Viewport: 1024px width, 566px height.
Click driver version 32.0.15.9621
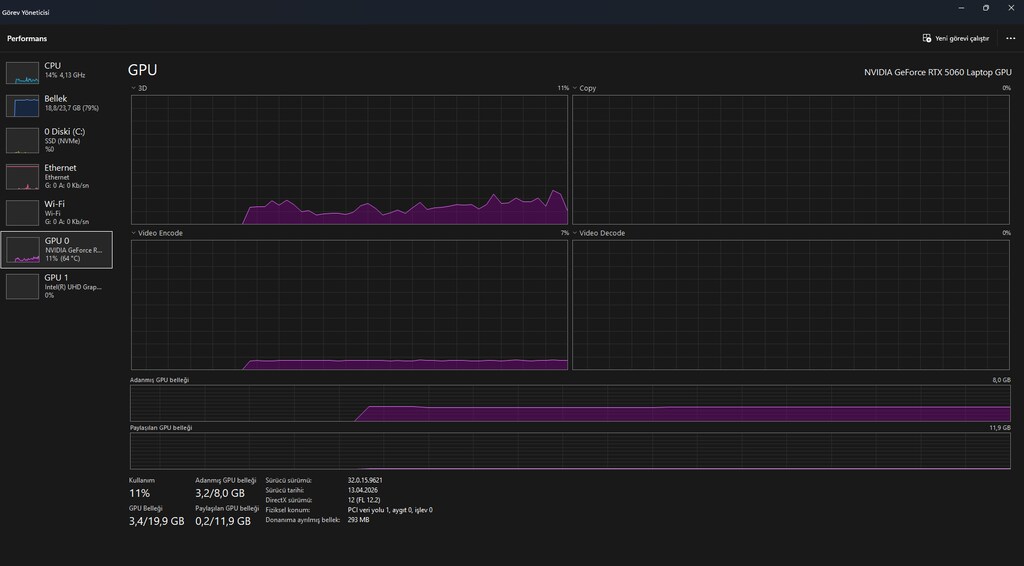365,480
